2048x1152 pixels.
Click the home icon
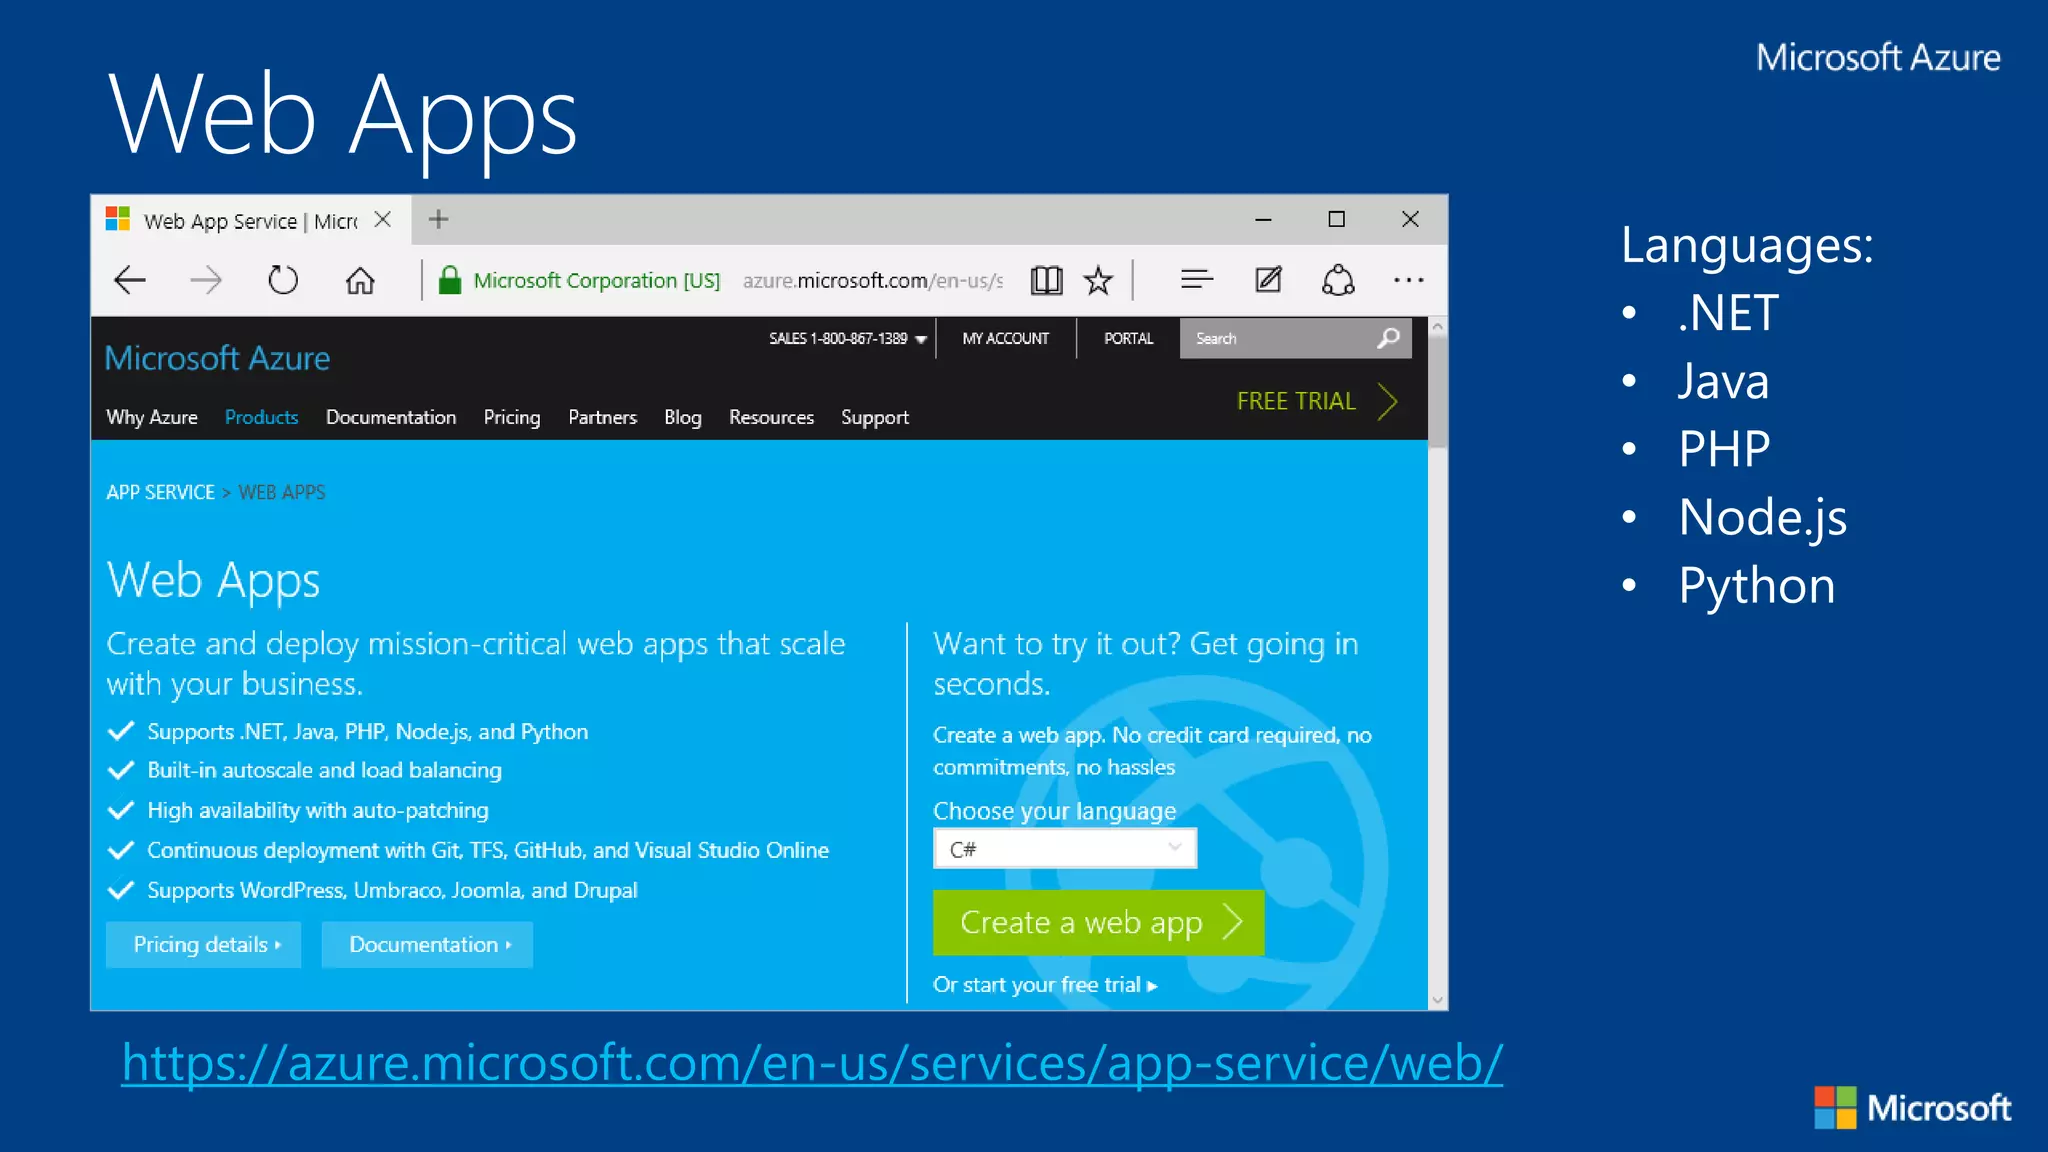click(360, 281)
